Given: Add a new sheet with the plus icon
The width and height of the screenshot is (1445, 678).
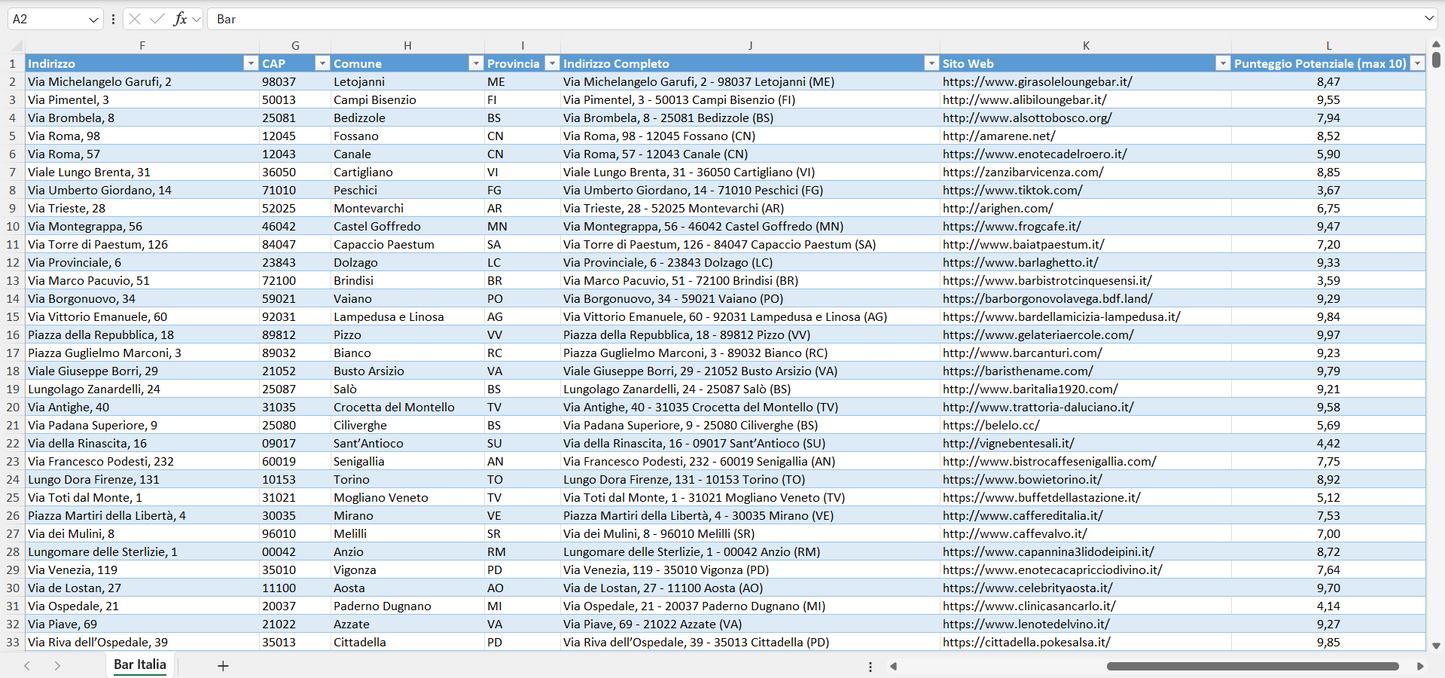Looking at the screenshot, I should pyautogui.click(x=222, y=665).
